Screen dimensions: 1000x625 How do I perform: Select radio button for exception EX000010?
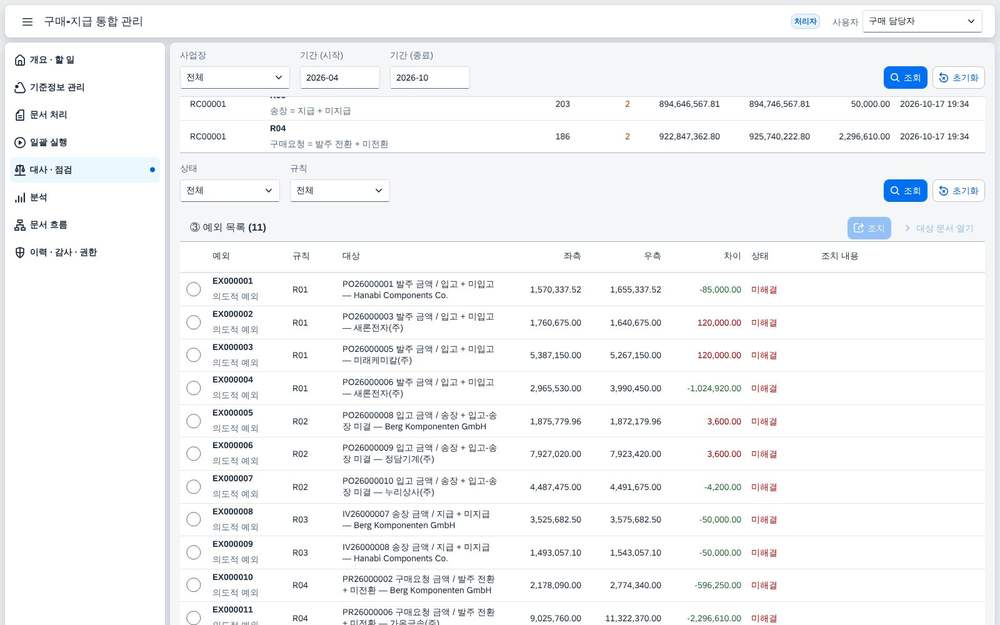click(x=193, y=585)
